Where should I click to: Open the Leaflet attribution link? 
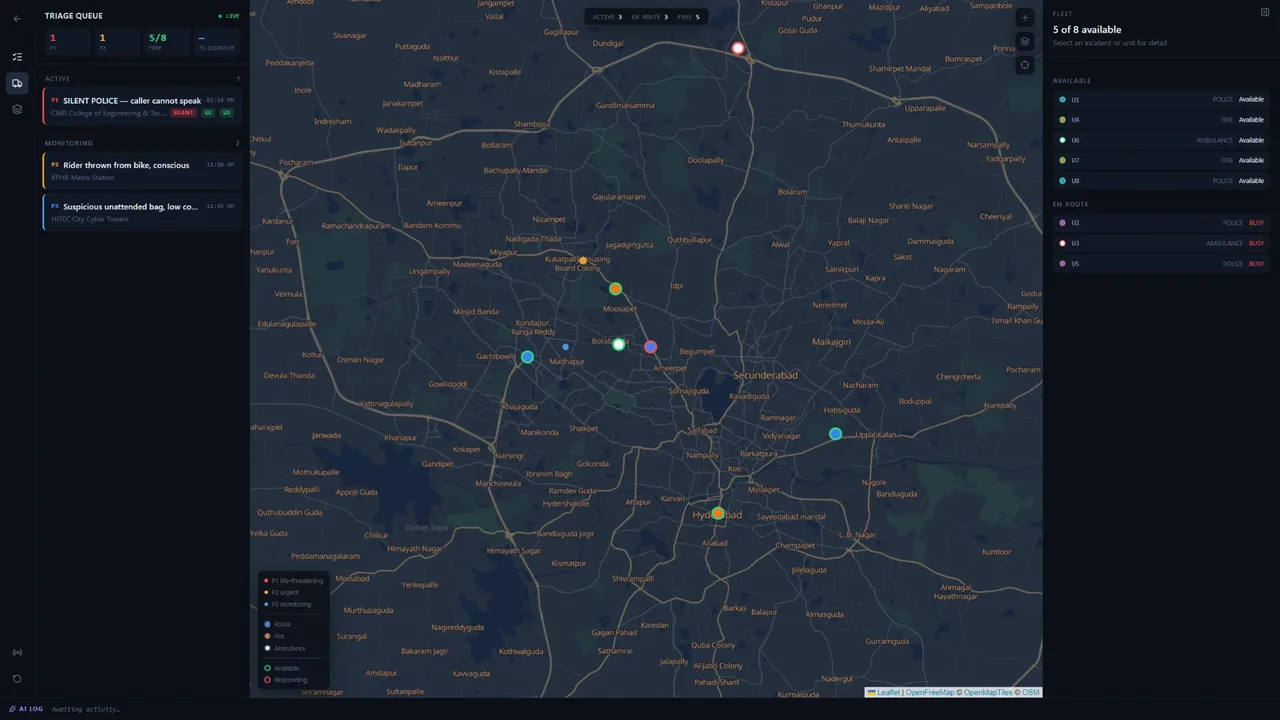click(883, 692)
